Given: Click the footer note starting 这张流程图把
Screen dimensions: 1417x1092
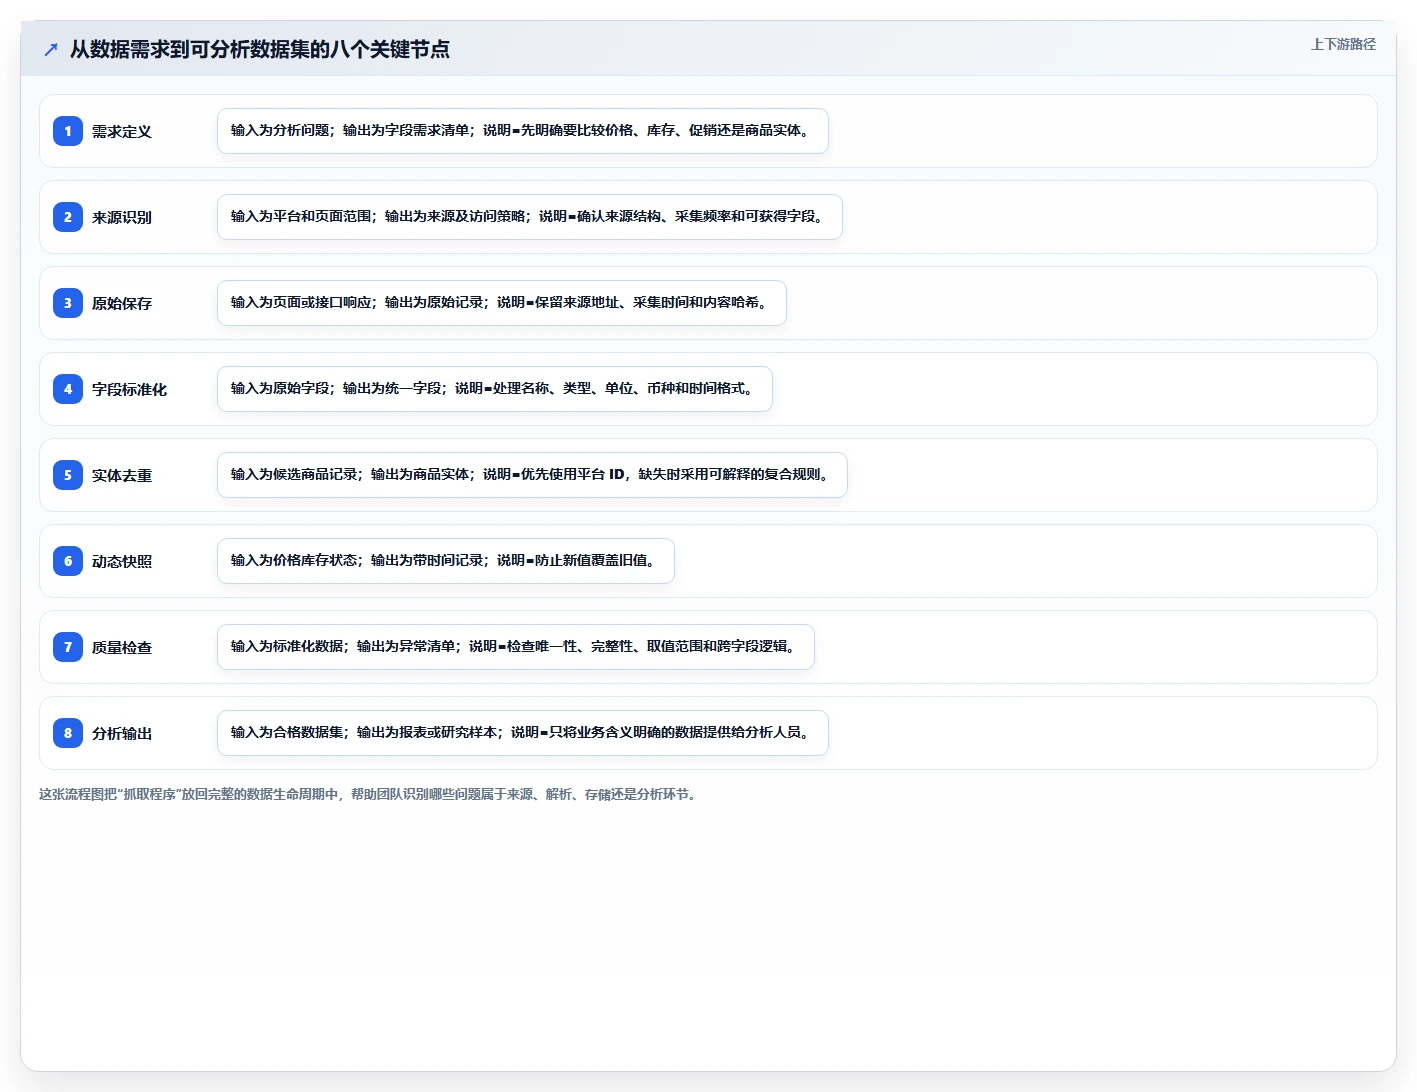Looking at the screenshot, I should click(370, 794).
